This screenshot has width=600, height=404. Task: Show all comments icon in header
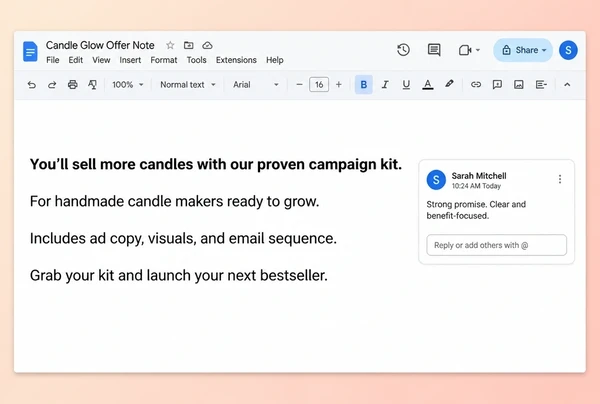click(x=434, y=50)
